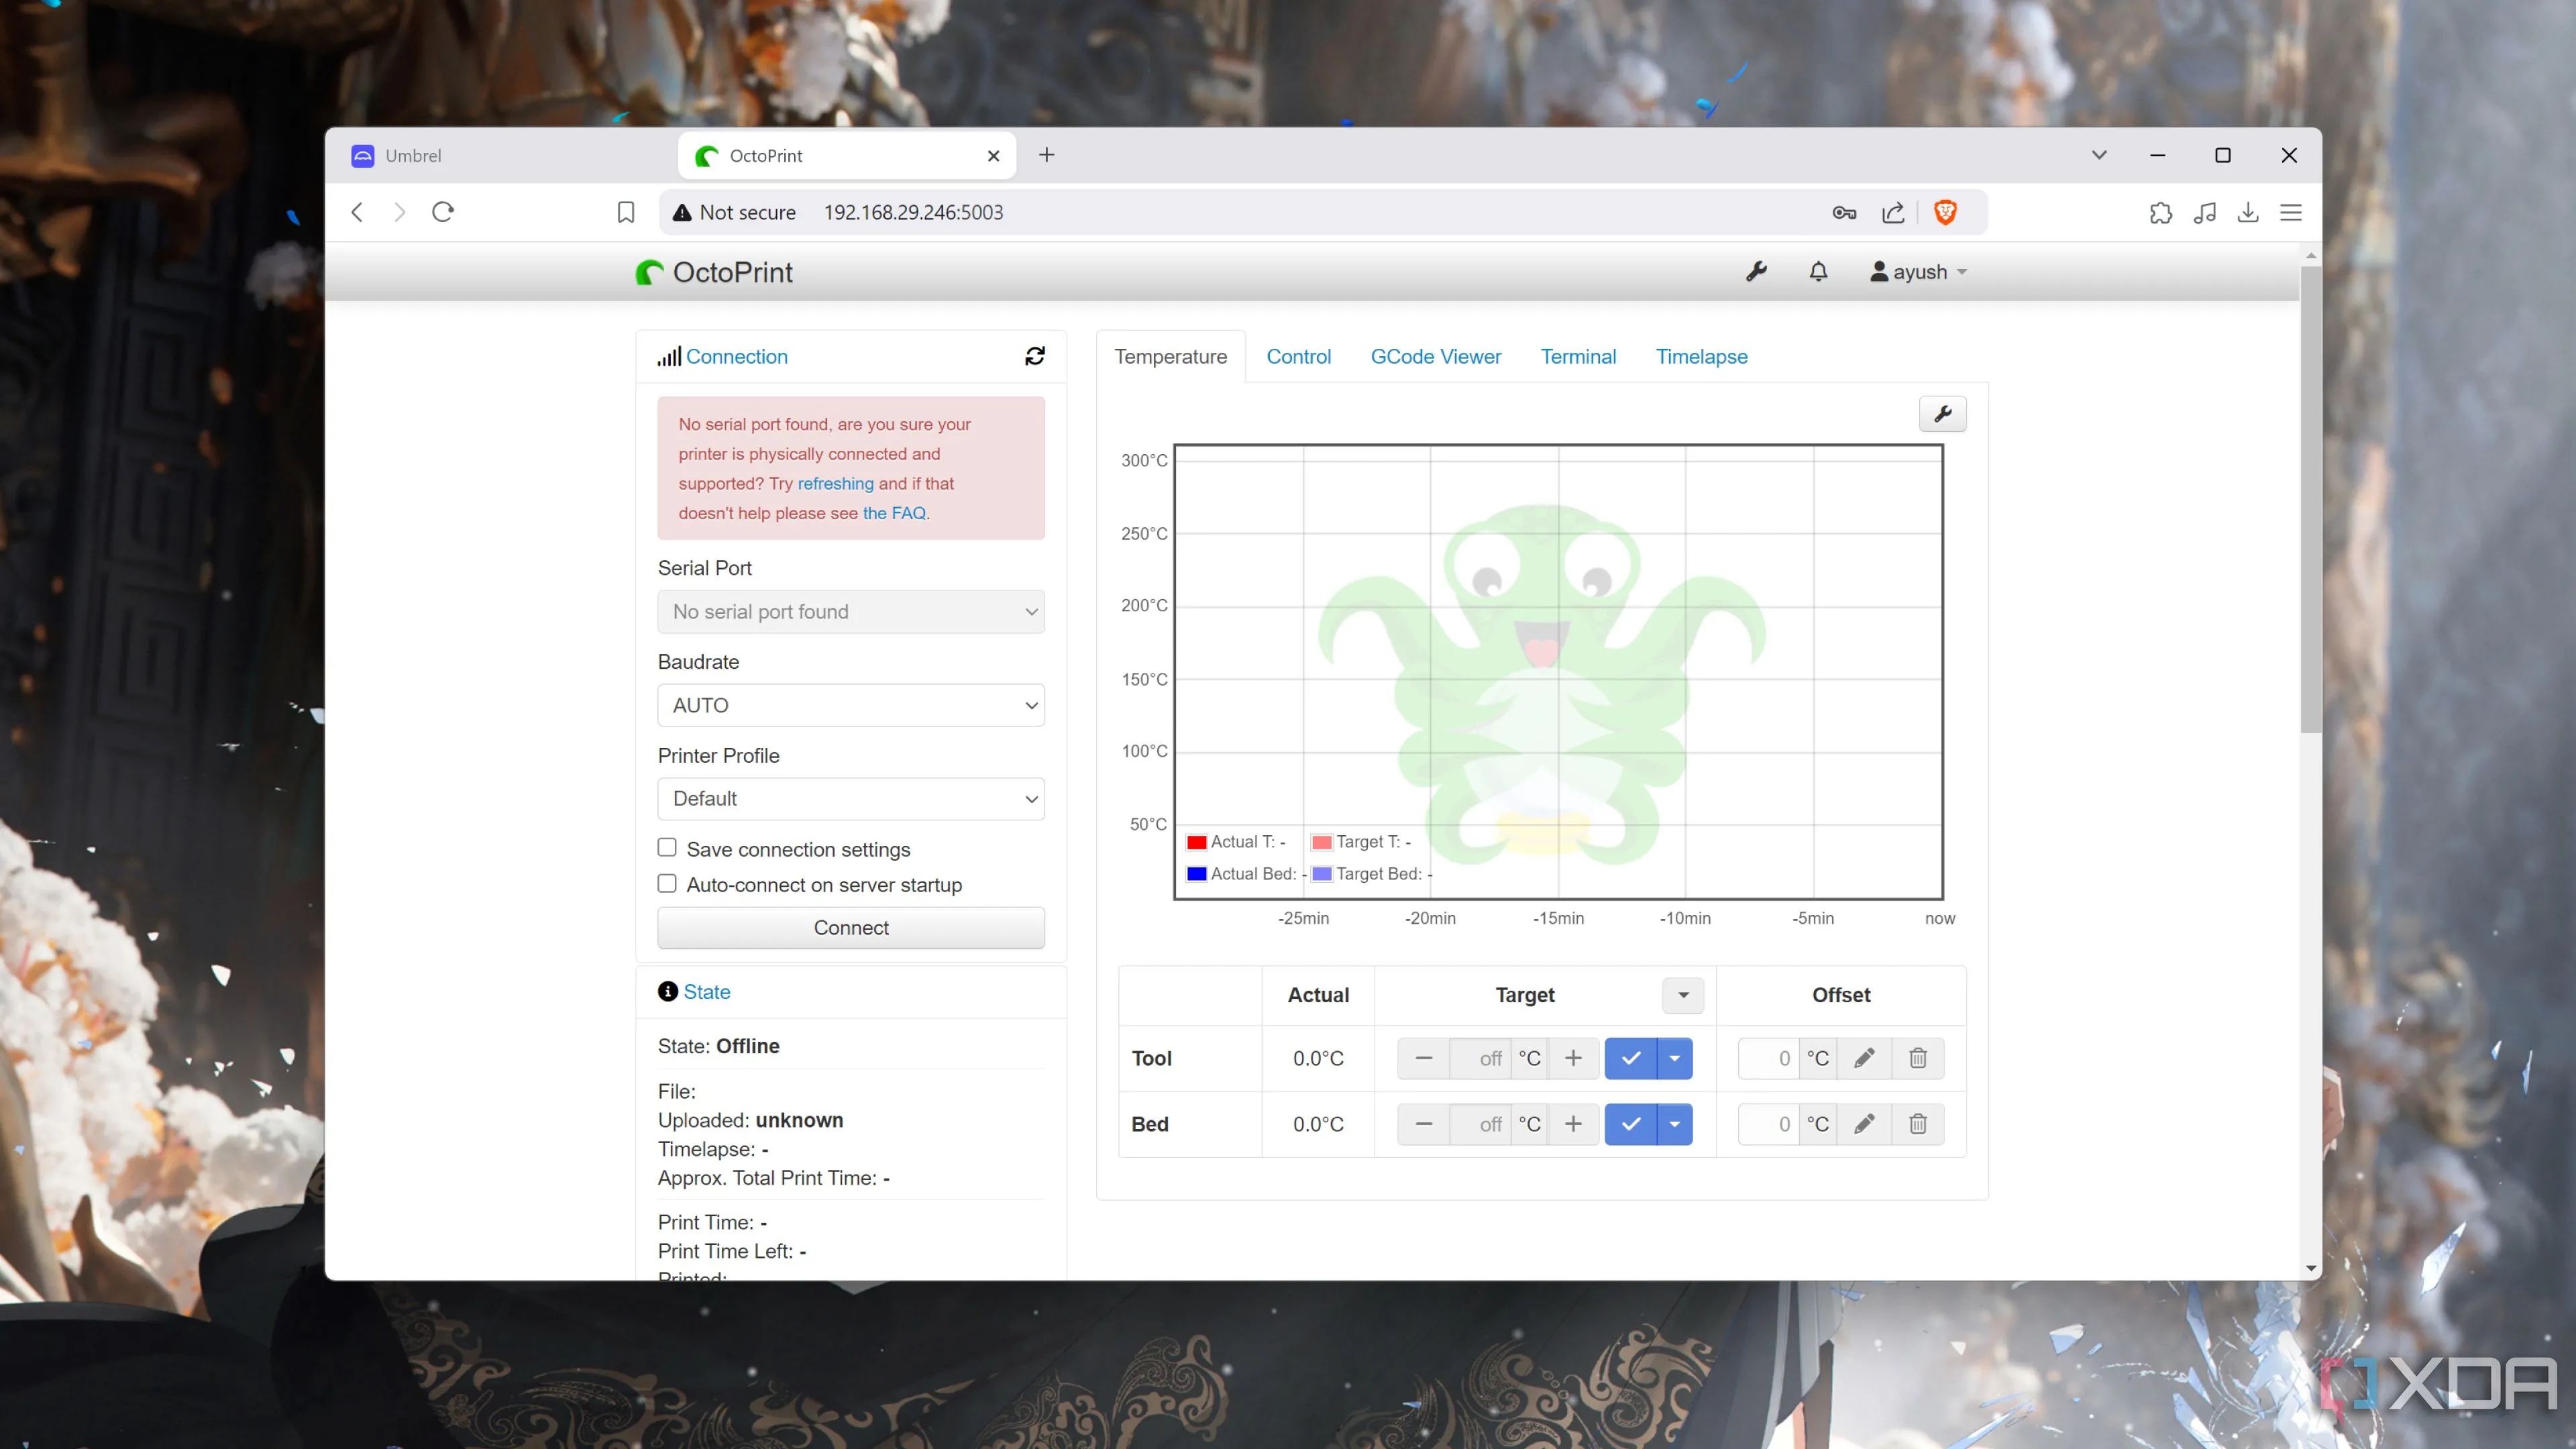Refresh the Connection panel ports
The height and width of the screenshot is (1449, 2576).
coord(1035,356)
